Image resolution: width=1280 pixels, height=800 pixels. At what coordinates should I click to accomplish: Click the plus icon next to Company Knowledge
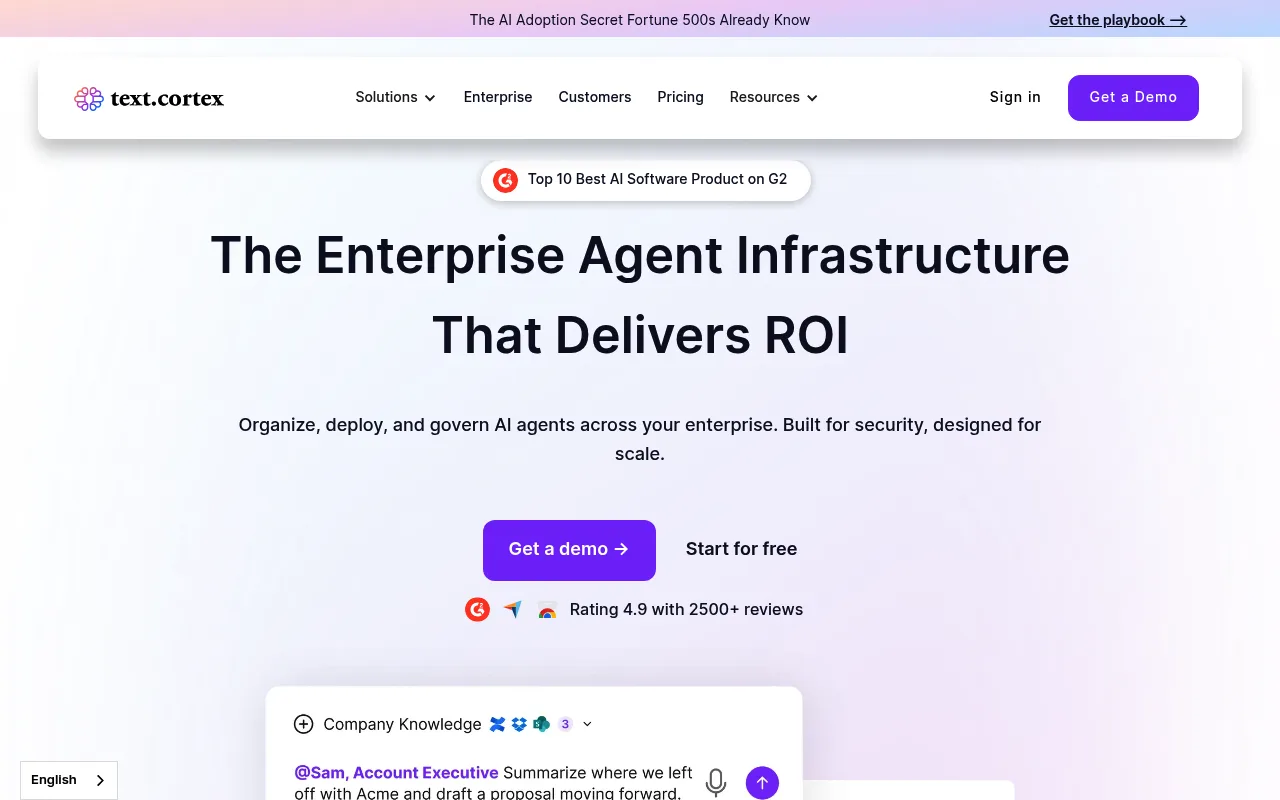pos(304,724)
